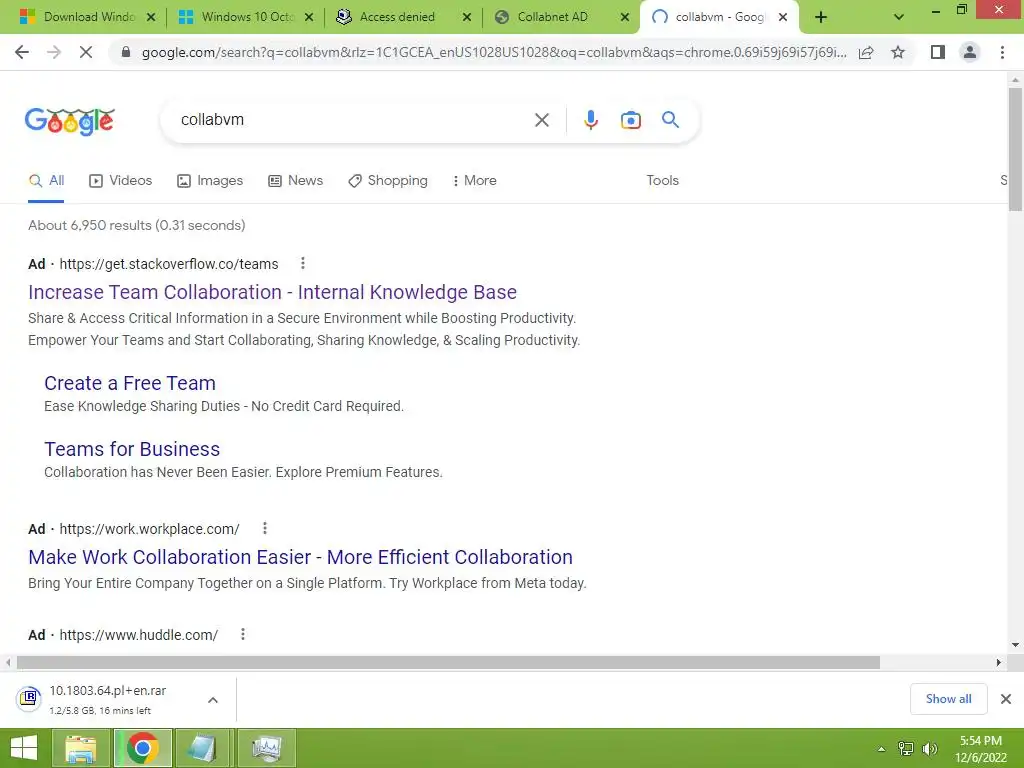
Task: Stop loading the page
Action: click(86, 52)
